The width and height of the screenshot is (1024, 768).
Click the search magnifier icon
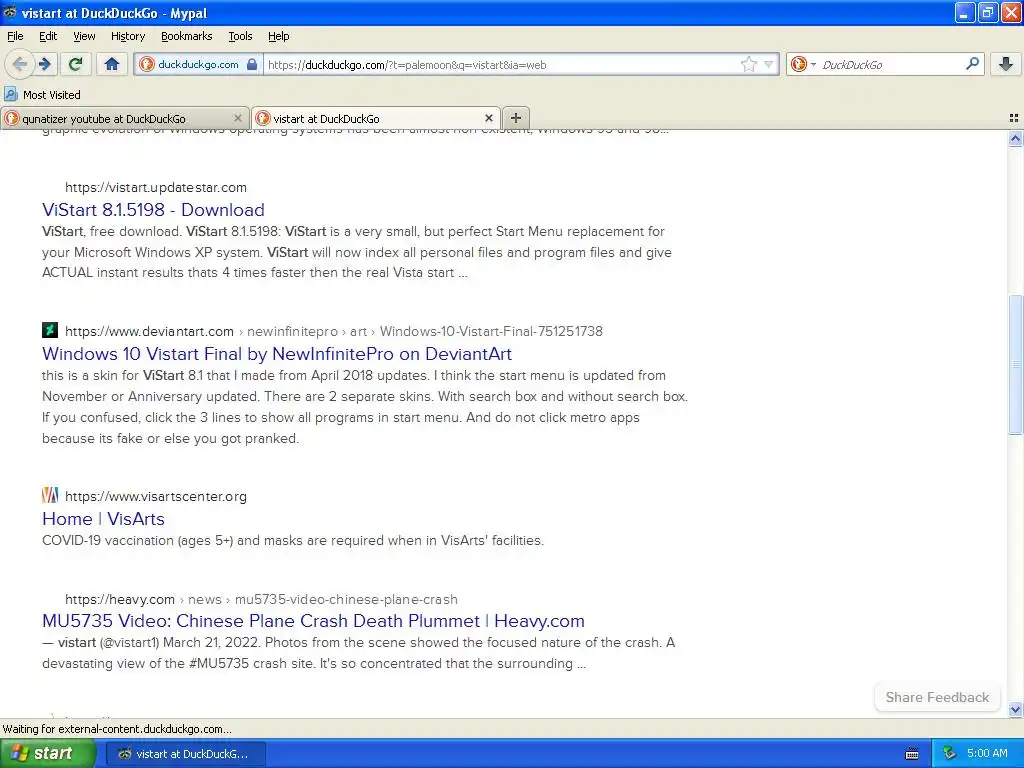[x=972, y=63]
